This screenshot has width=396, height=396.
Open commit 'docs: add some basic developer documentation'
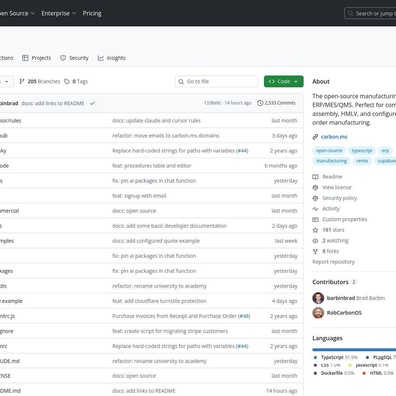tap(169, 226)
